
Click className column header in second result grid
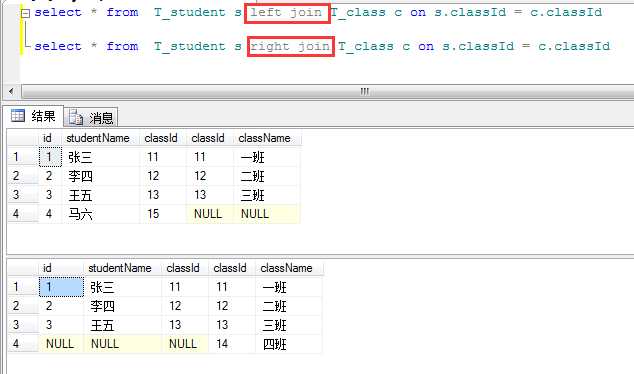[x=289, y=268]
